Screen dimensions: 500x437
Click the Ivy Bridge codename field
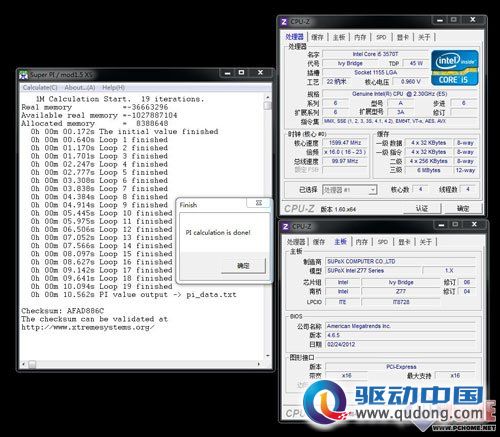pos(350,63)
